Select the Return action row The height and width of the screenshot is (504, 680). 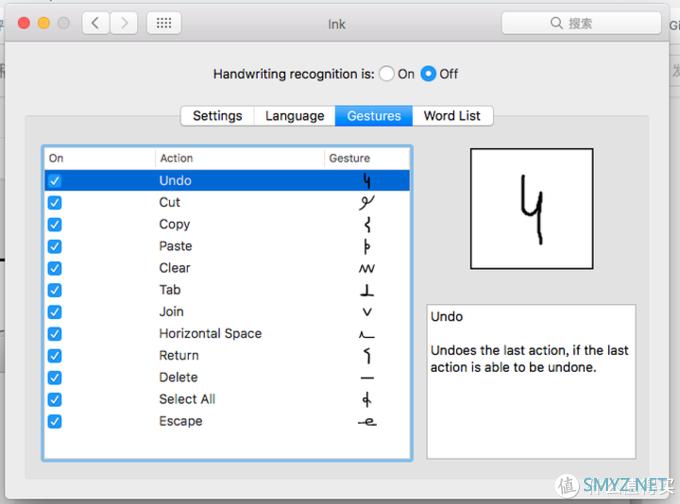[227, 356]
